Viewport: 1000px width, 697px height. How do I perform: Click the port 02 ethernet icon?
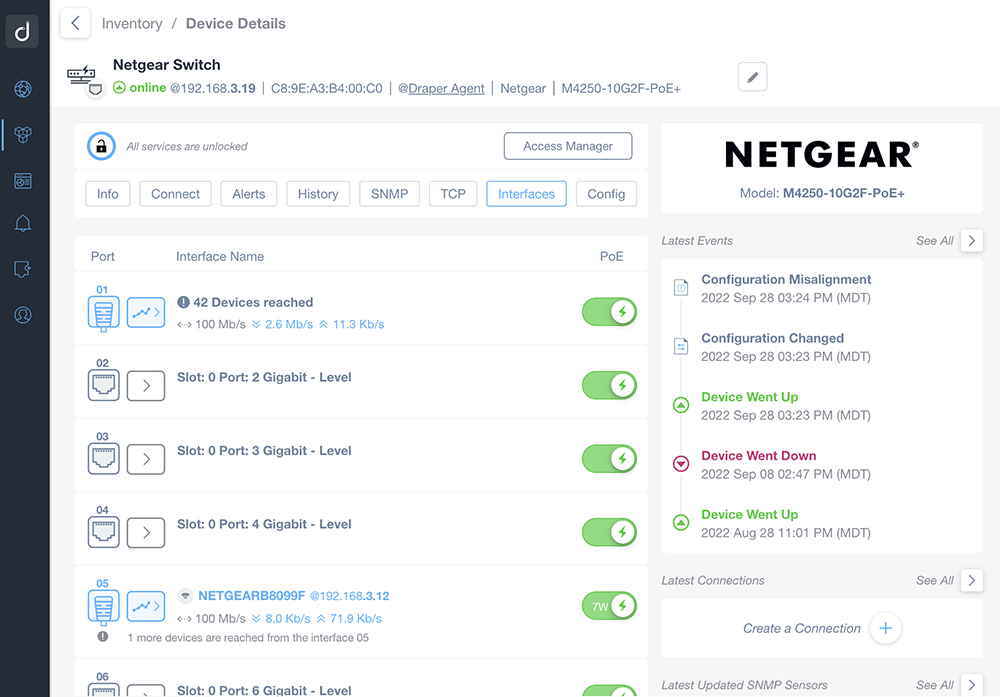(103, 385)
